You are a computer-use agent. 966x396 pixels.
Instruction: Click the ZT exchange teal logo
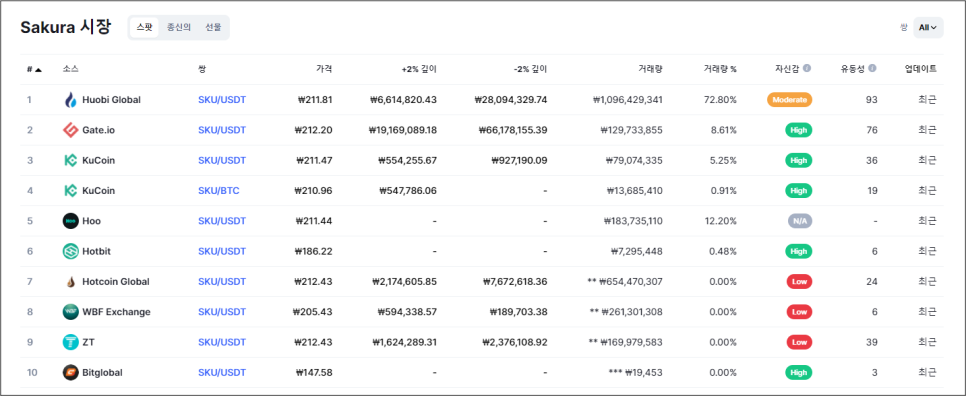[x=71, y=342]
